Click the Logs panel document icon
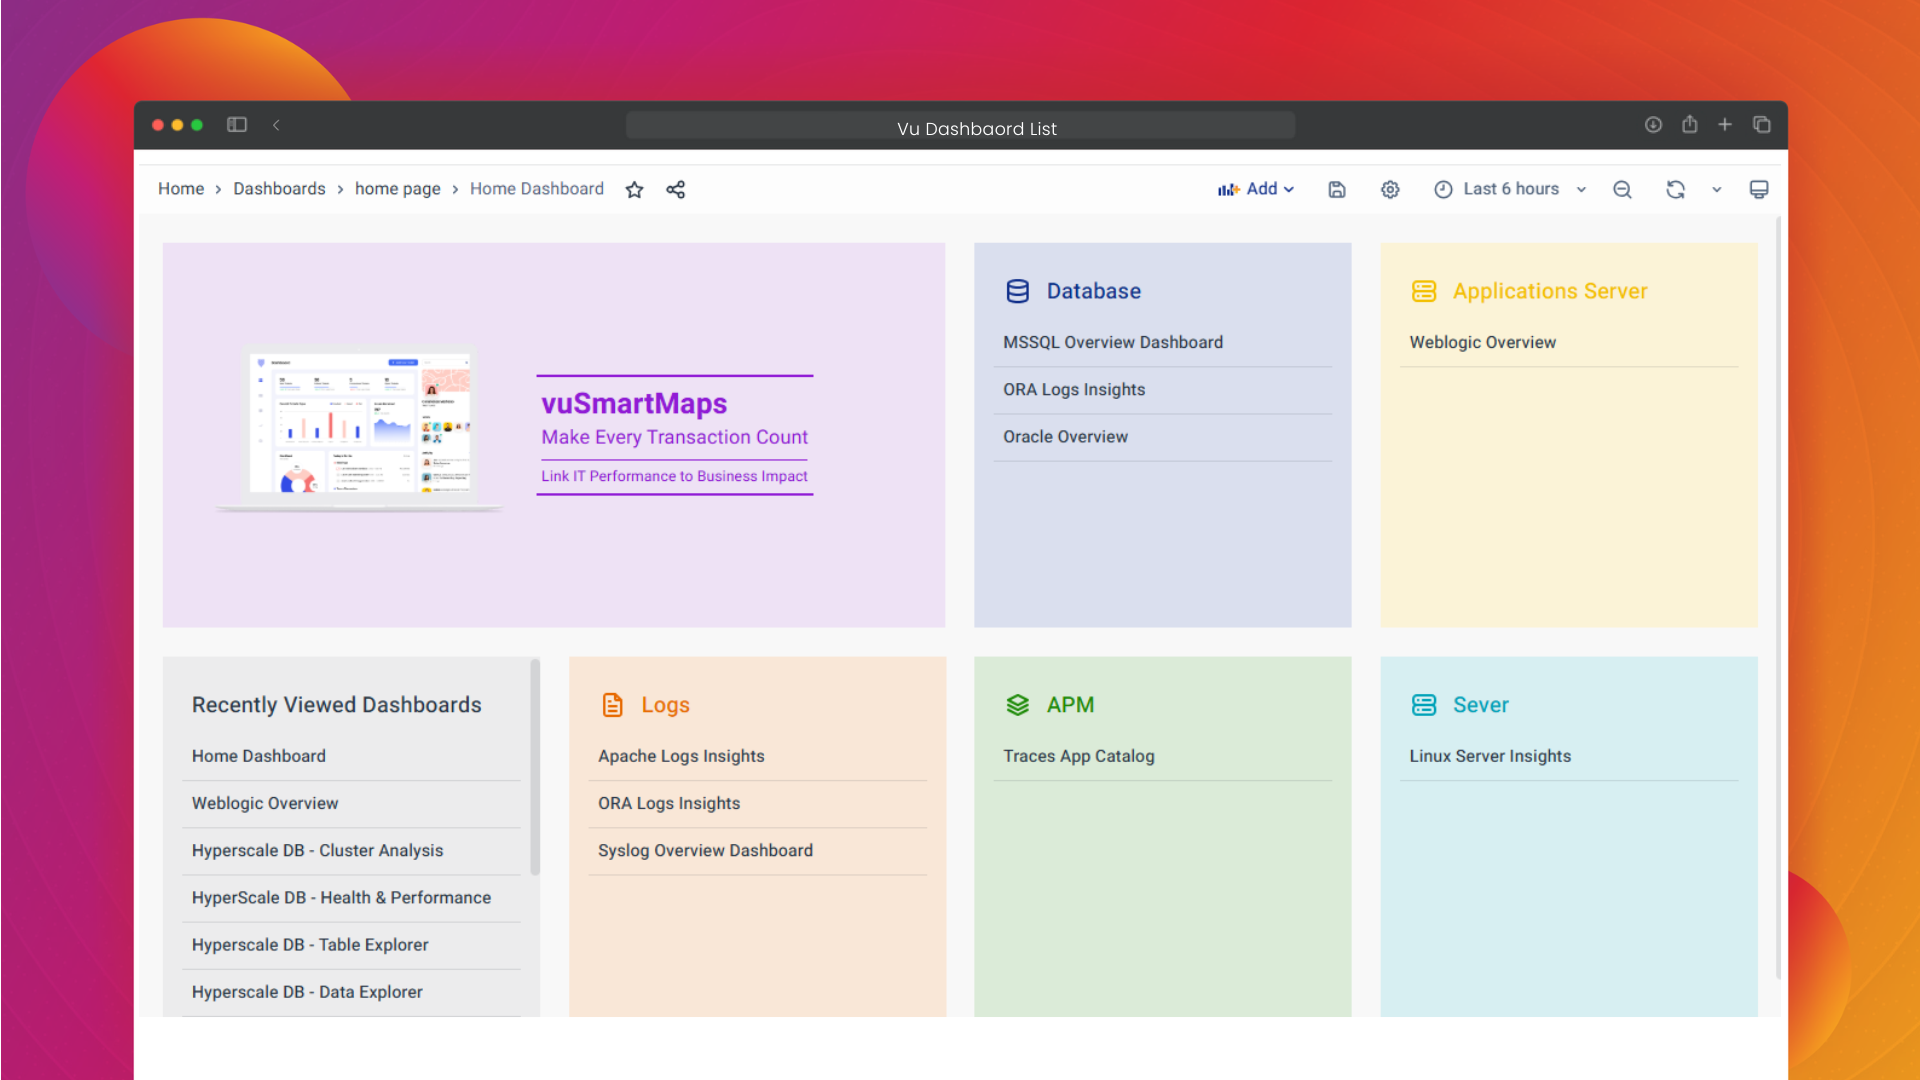Viewport: 1920px width, 1080px height. point(611,704)
